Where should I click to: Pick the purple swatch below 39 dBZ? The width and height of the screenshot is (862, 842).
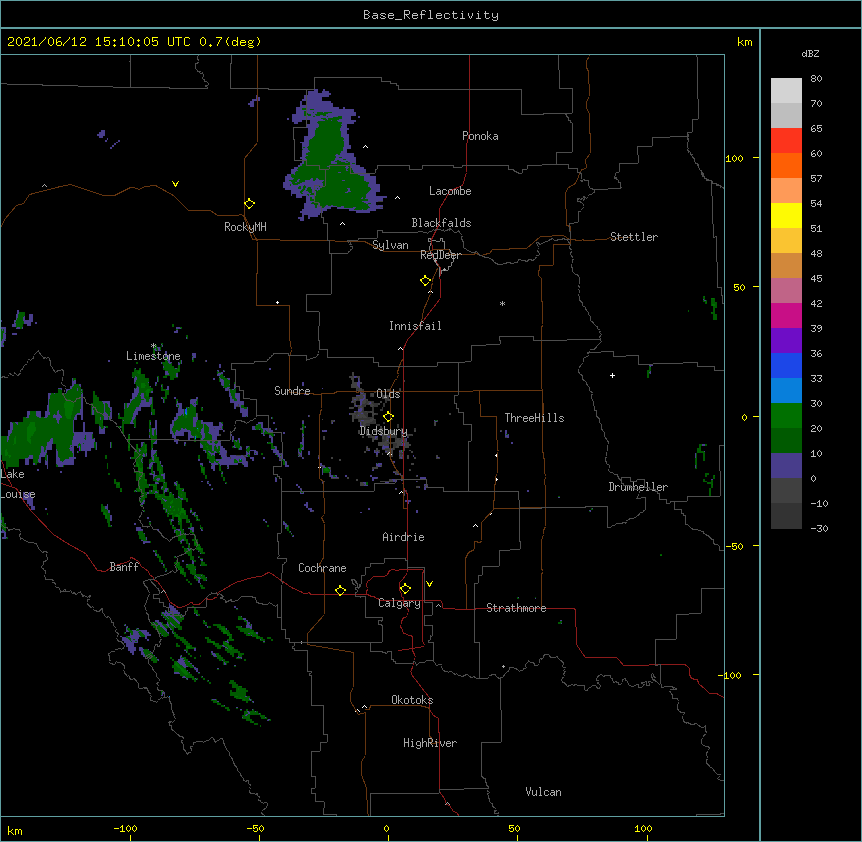[x=786, y=340]
